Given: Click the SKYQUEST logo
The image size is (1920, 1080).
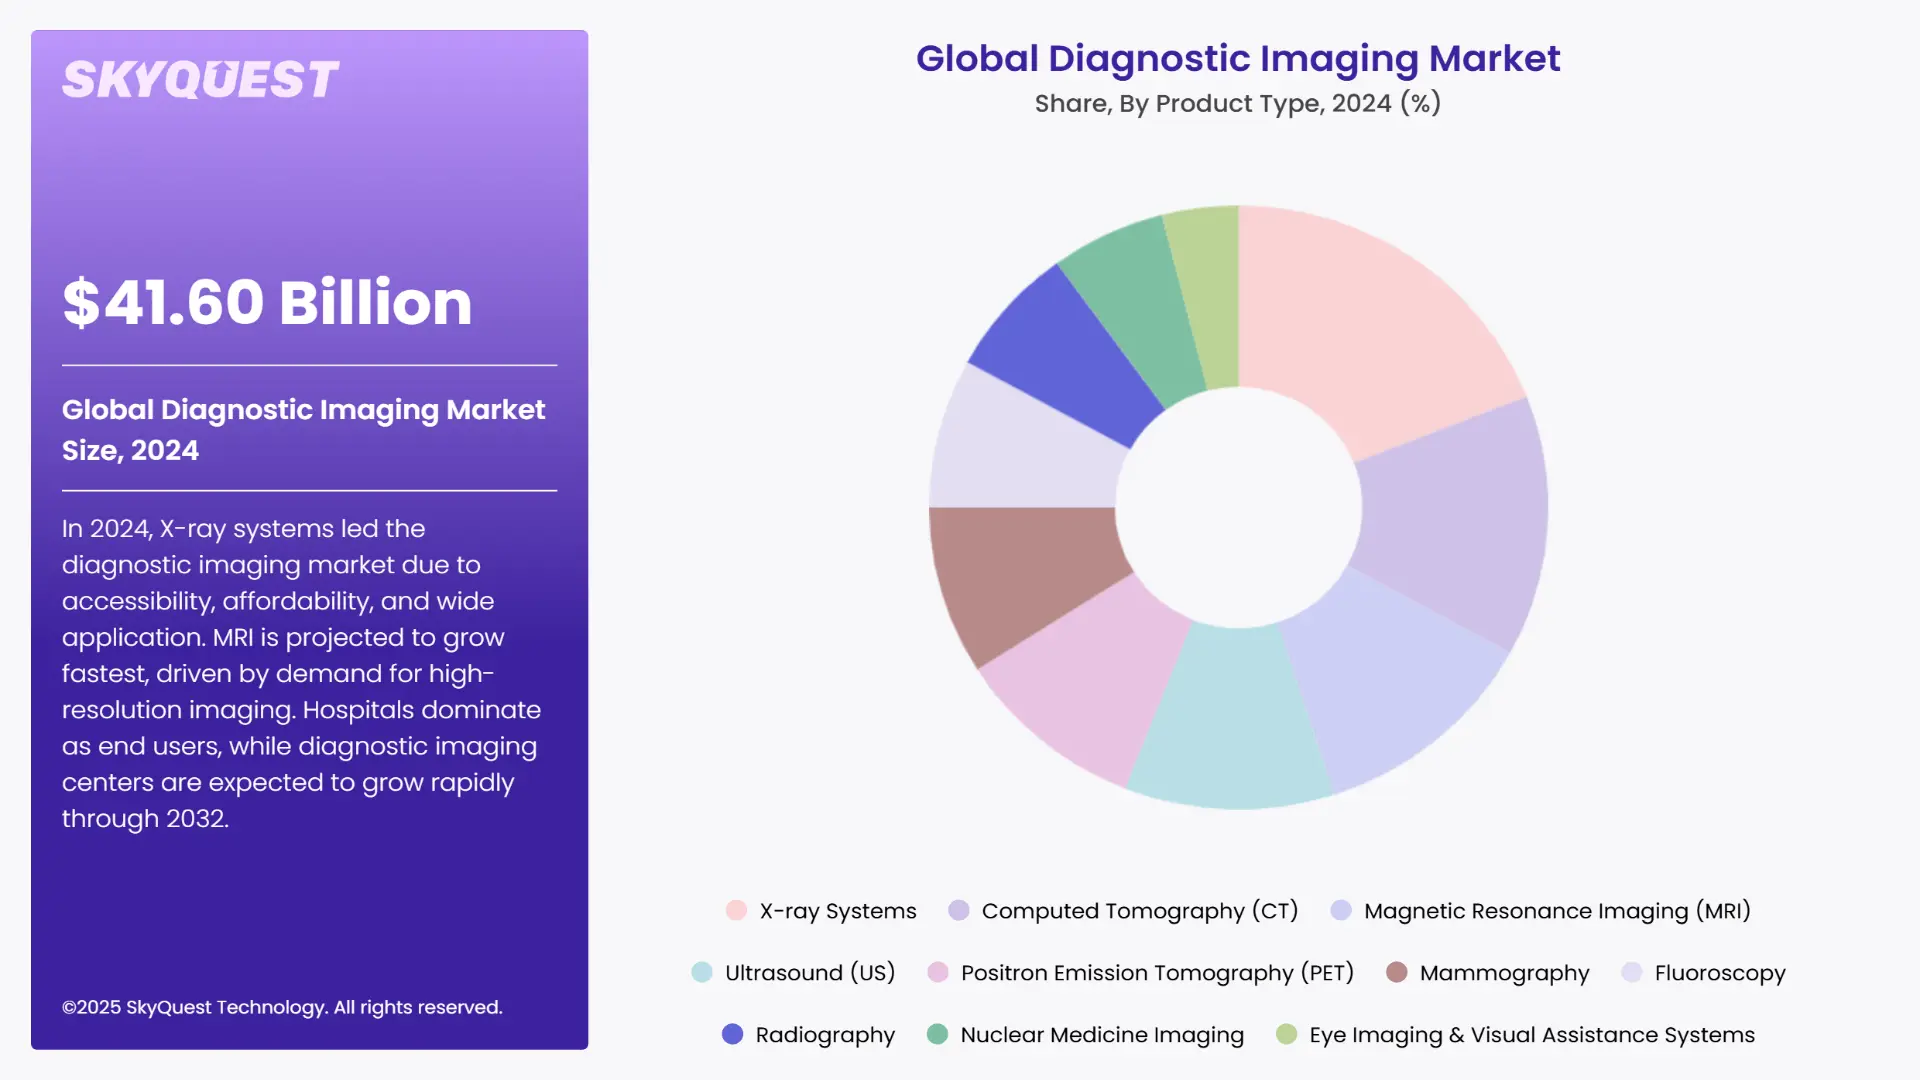Looking at the screenshot, I should point(199,78).
